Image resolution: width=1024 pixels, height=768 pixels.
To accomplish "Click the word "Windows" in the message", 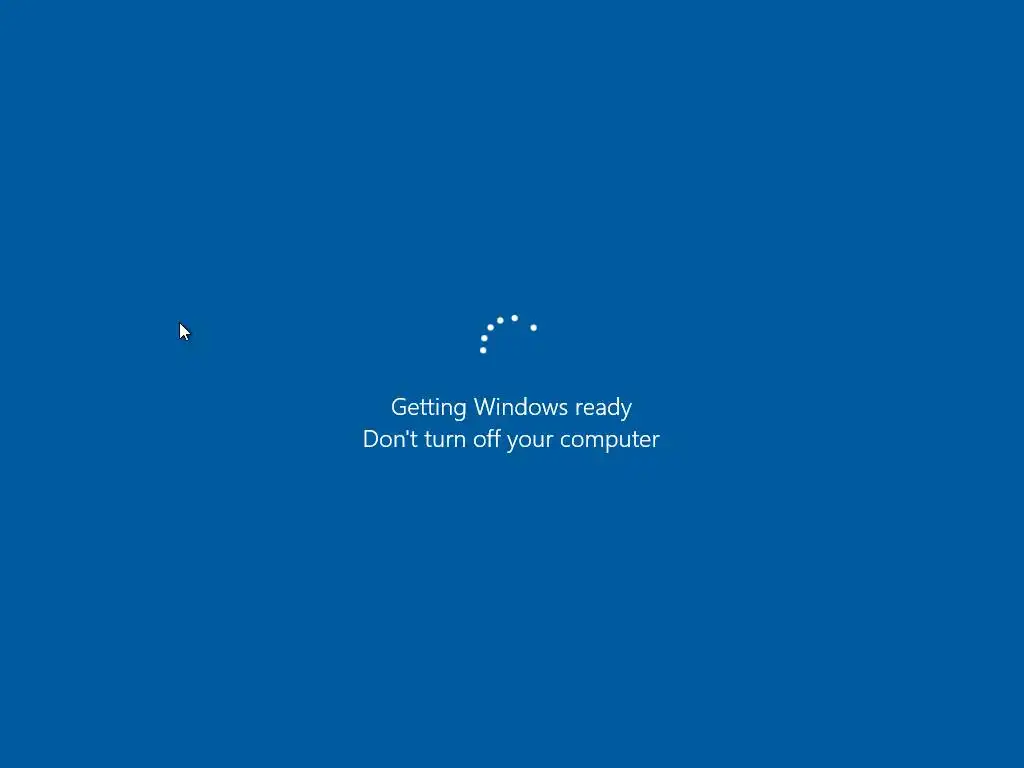I will pos(520,407).
